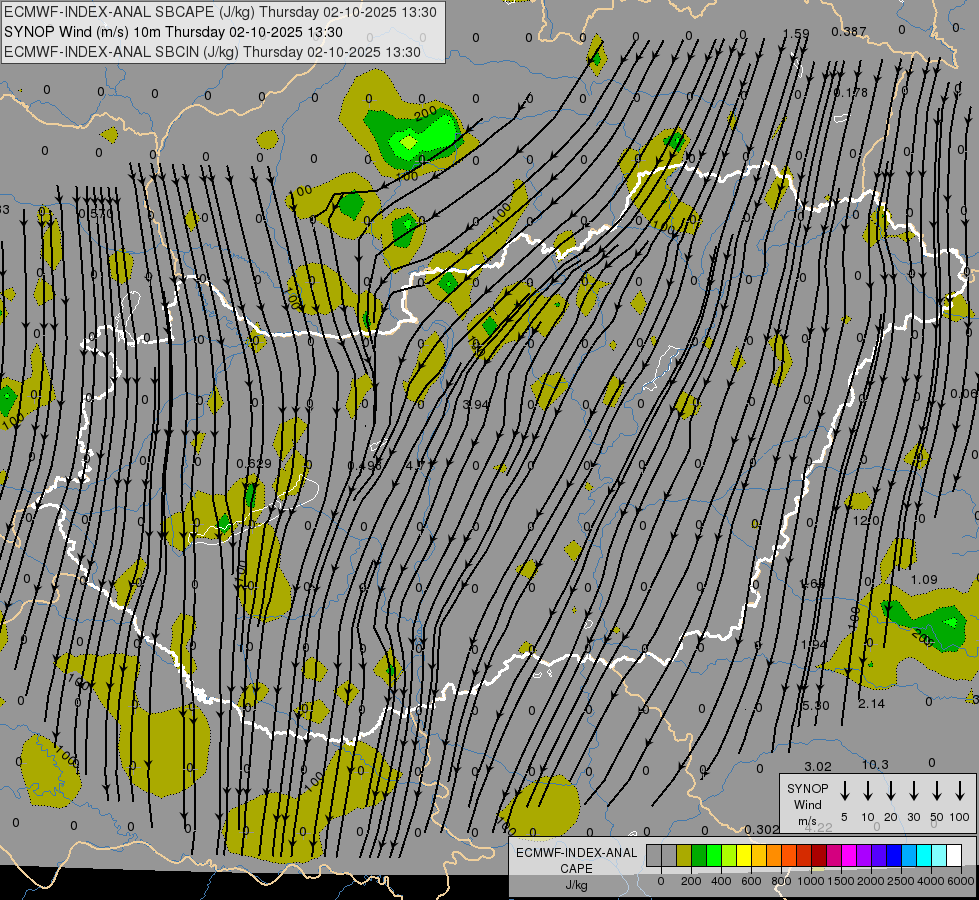Select the 0.529 value on the map
The width and height of the screenshot is (979, 900).
pyautogui.click(x=253, y=463)
